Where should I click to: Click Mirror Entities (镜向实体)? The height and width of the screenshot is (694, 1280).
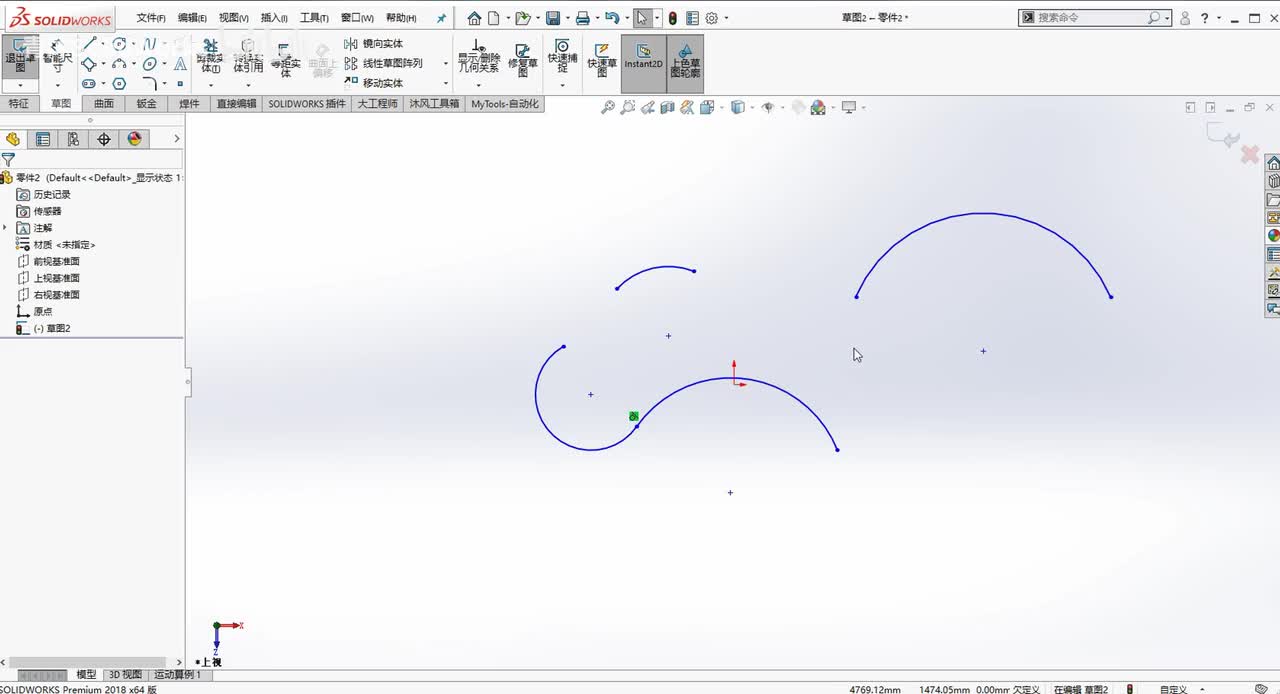click(373, 44)
